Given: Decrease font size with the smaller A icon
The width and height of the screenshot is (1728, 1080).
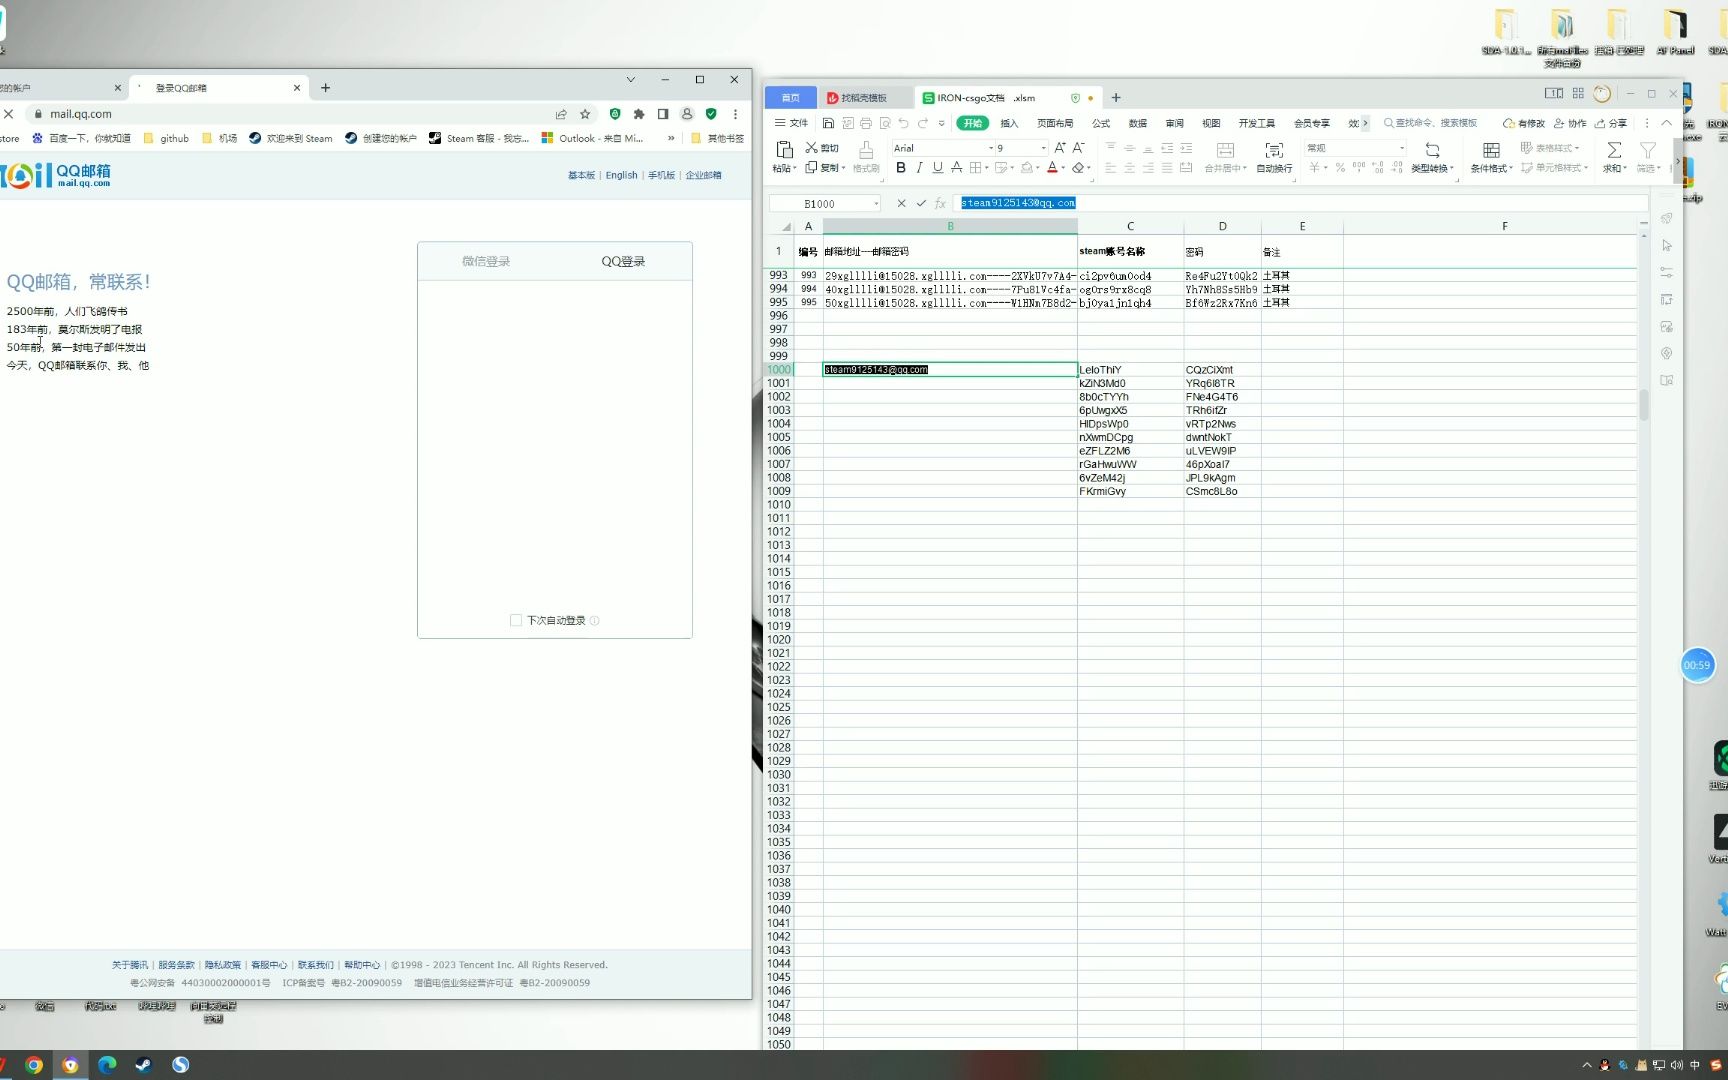Looking at the screenshot, I should coord(1078,148).
